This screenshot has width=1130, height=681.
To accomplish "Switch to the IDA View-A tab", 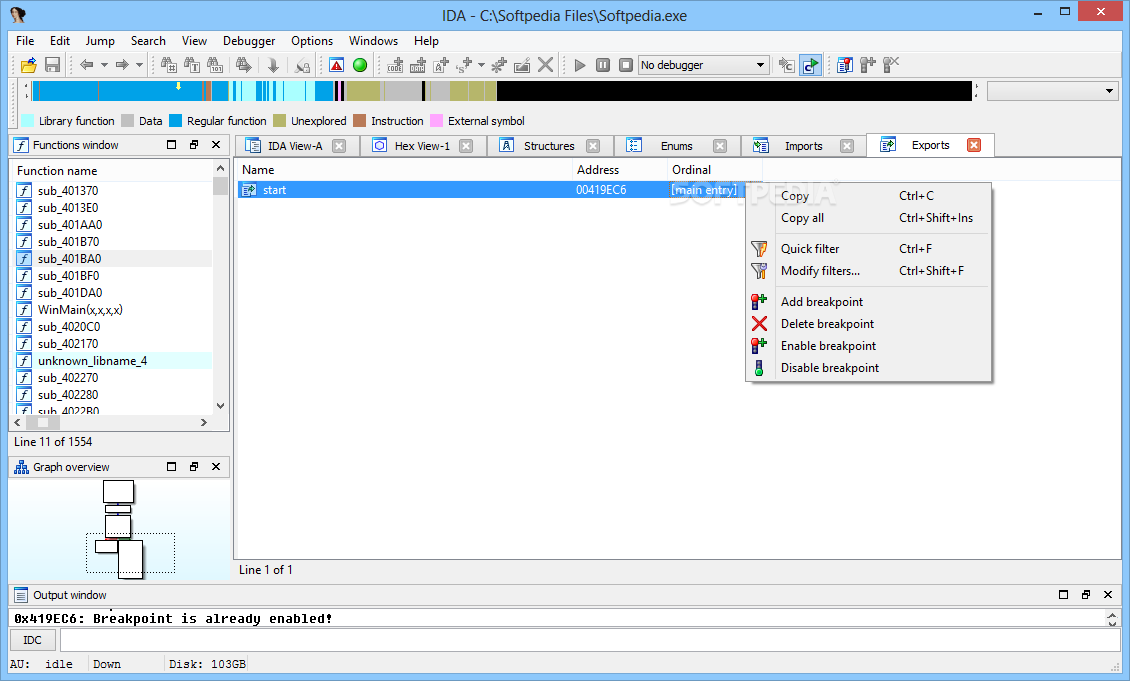I will (295, 146).
